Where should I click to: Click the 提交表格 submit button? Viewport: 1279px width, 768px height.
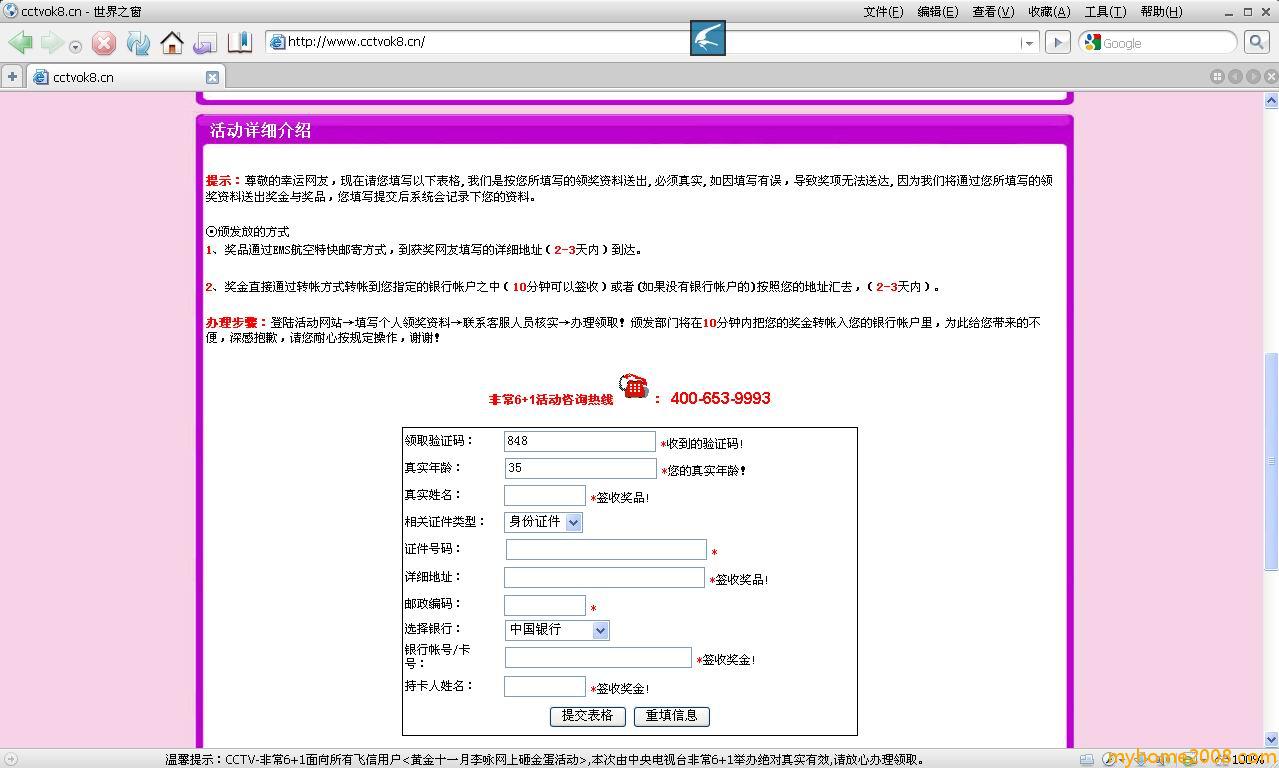[587, 716]
